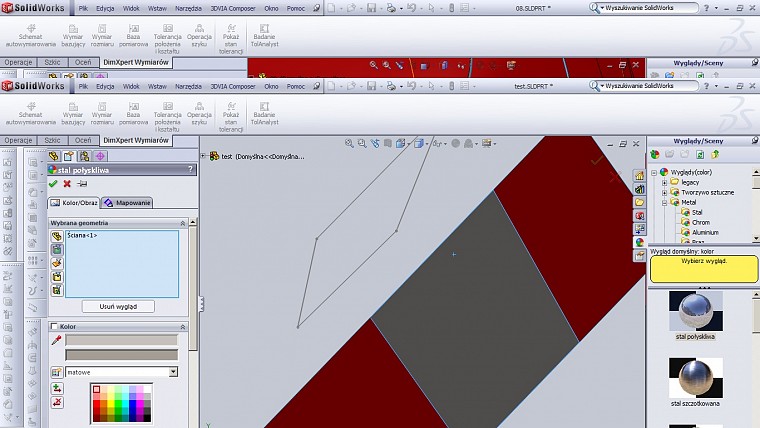The width and height of the screenshot is (760, 428).
Task: Open the DimXpertManager tab icon
Action: pyautogui.click(x=100, y=156)
